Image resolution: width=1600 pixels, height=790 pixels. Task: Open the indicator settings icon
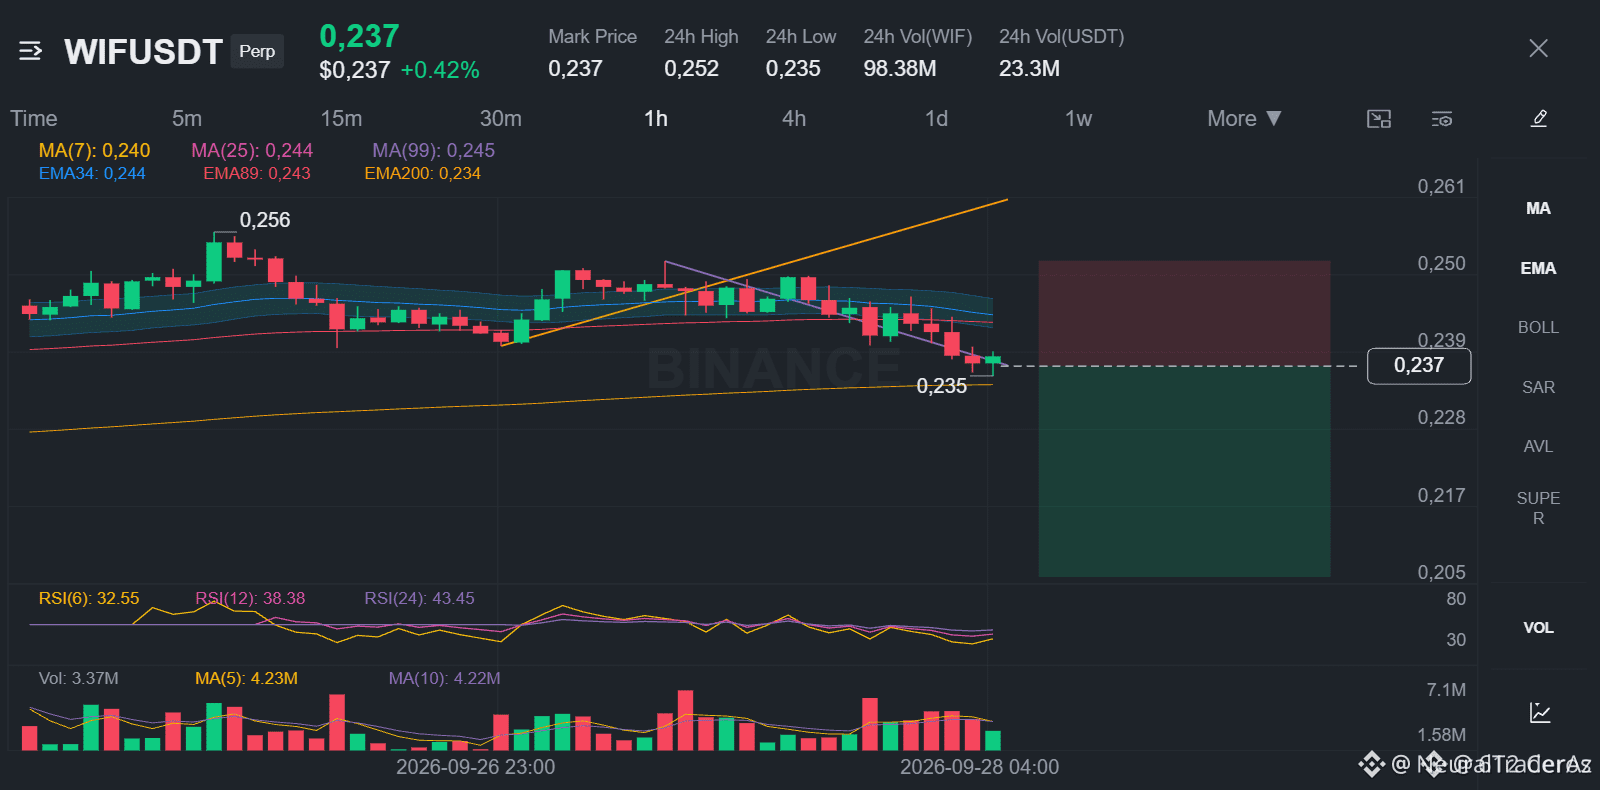pyautogui.click(x=1441, y=119)
